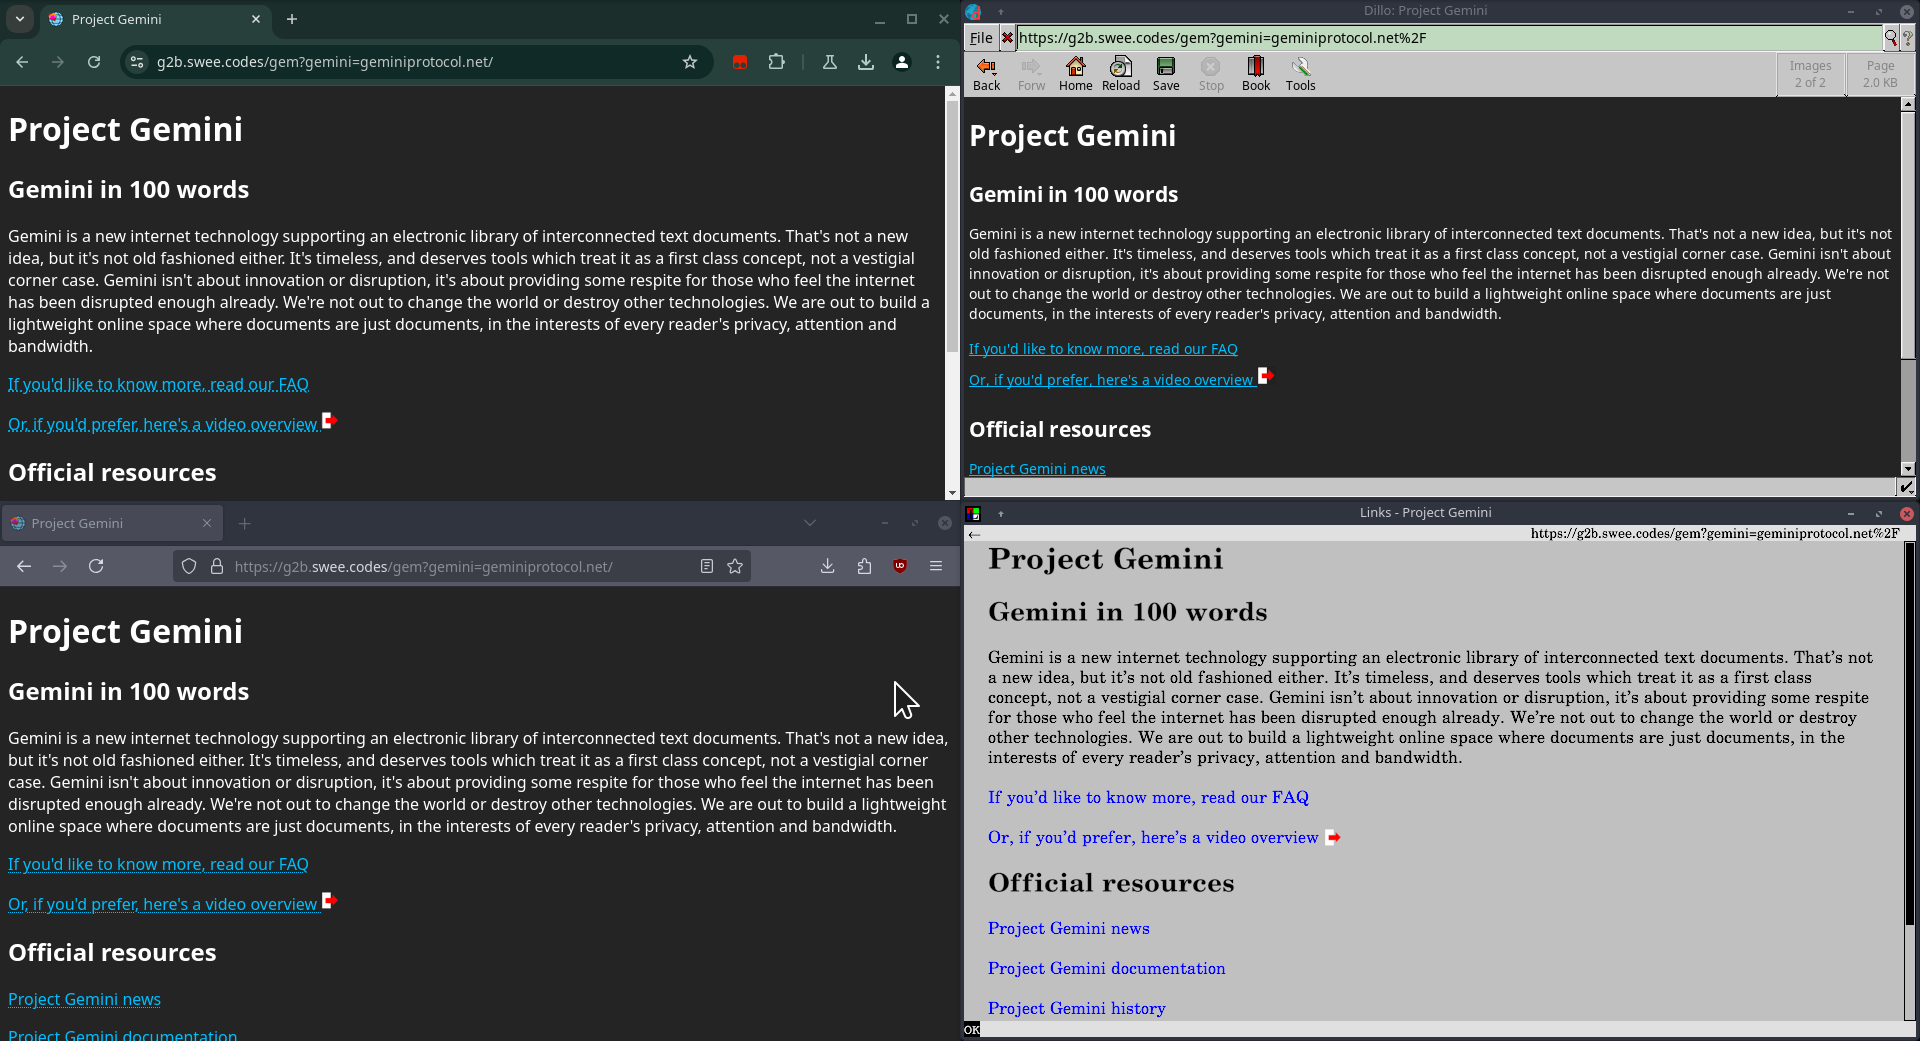The image size is (1920, 1041).
Task: Open Dillo's bookmarks with the Book icon
Action: tap(1255, 73)
